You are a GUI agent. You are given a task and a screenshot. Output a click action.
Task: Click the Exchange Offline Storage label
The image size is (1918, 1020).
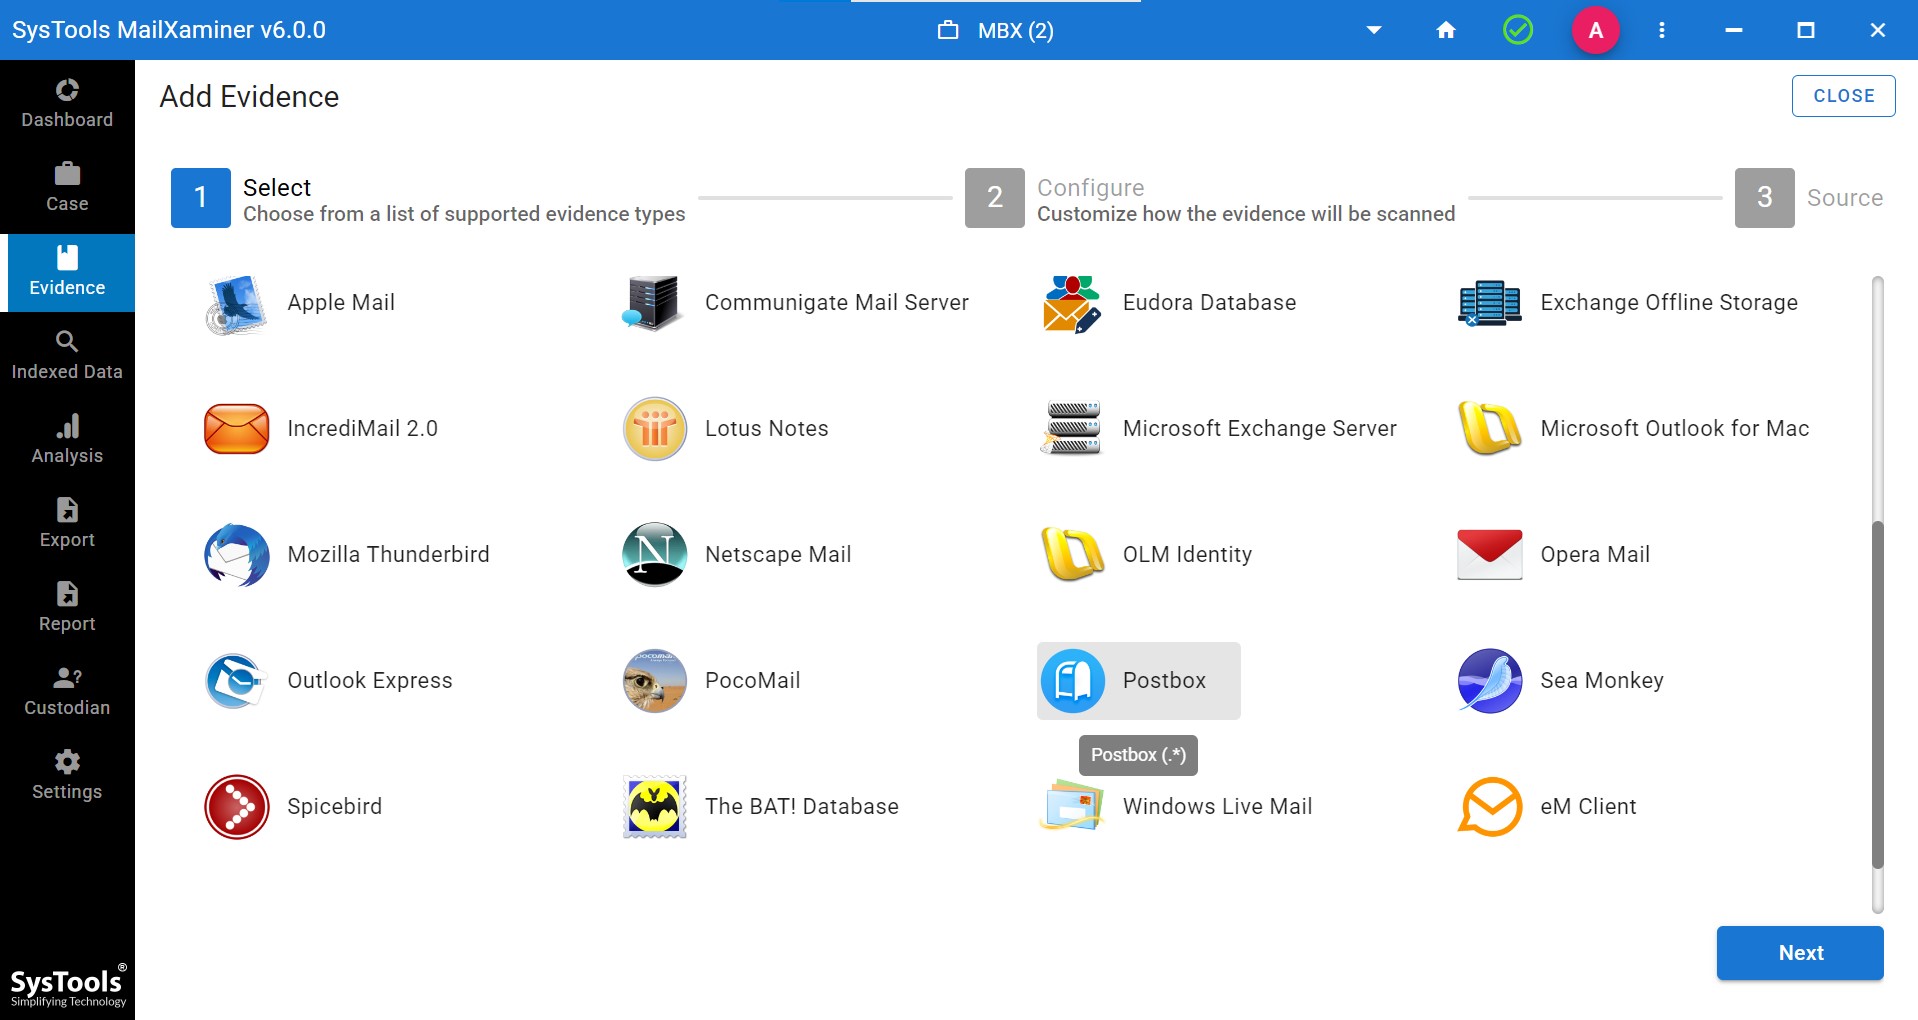(x=1669, y=303)
